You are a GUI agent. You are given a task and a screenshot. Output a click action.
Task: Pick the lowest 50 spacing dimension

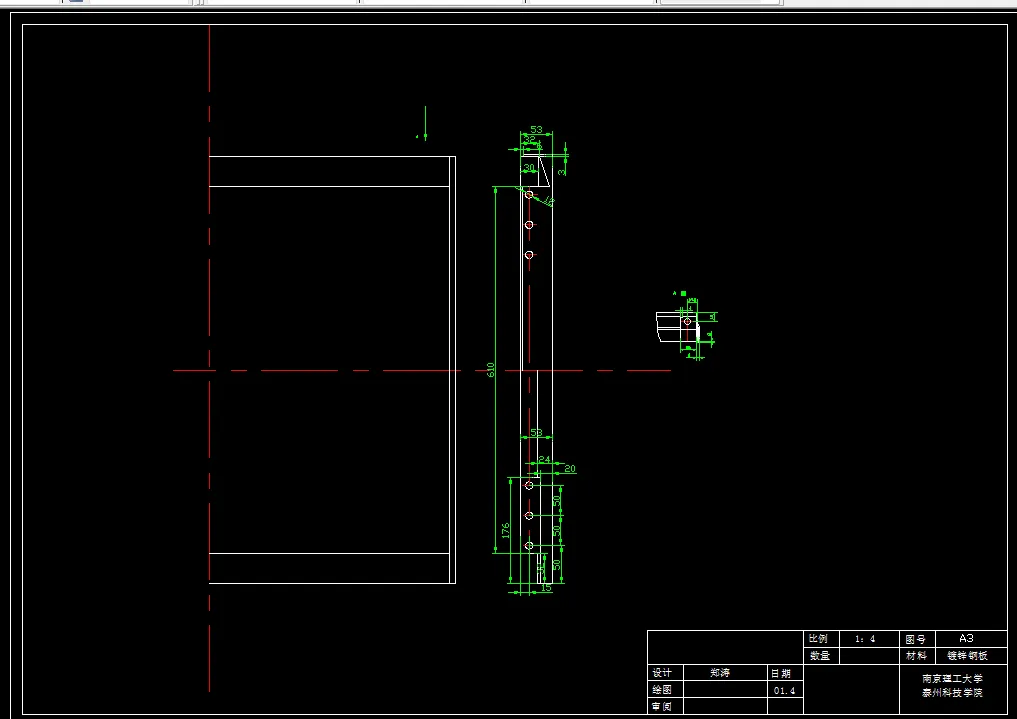point(556,565)
